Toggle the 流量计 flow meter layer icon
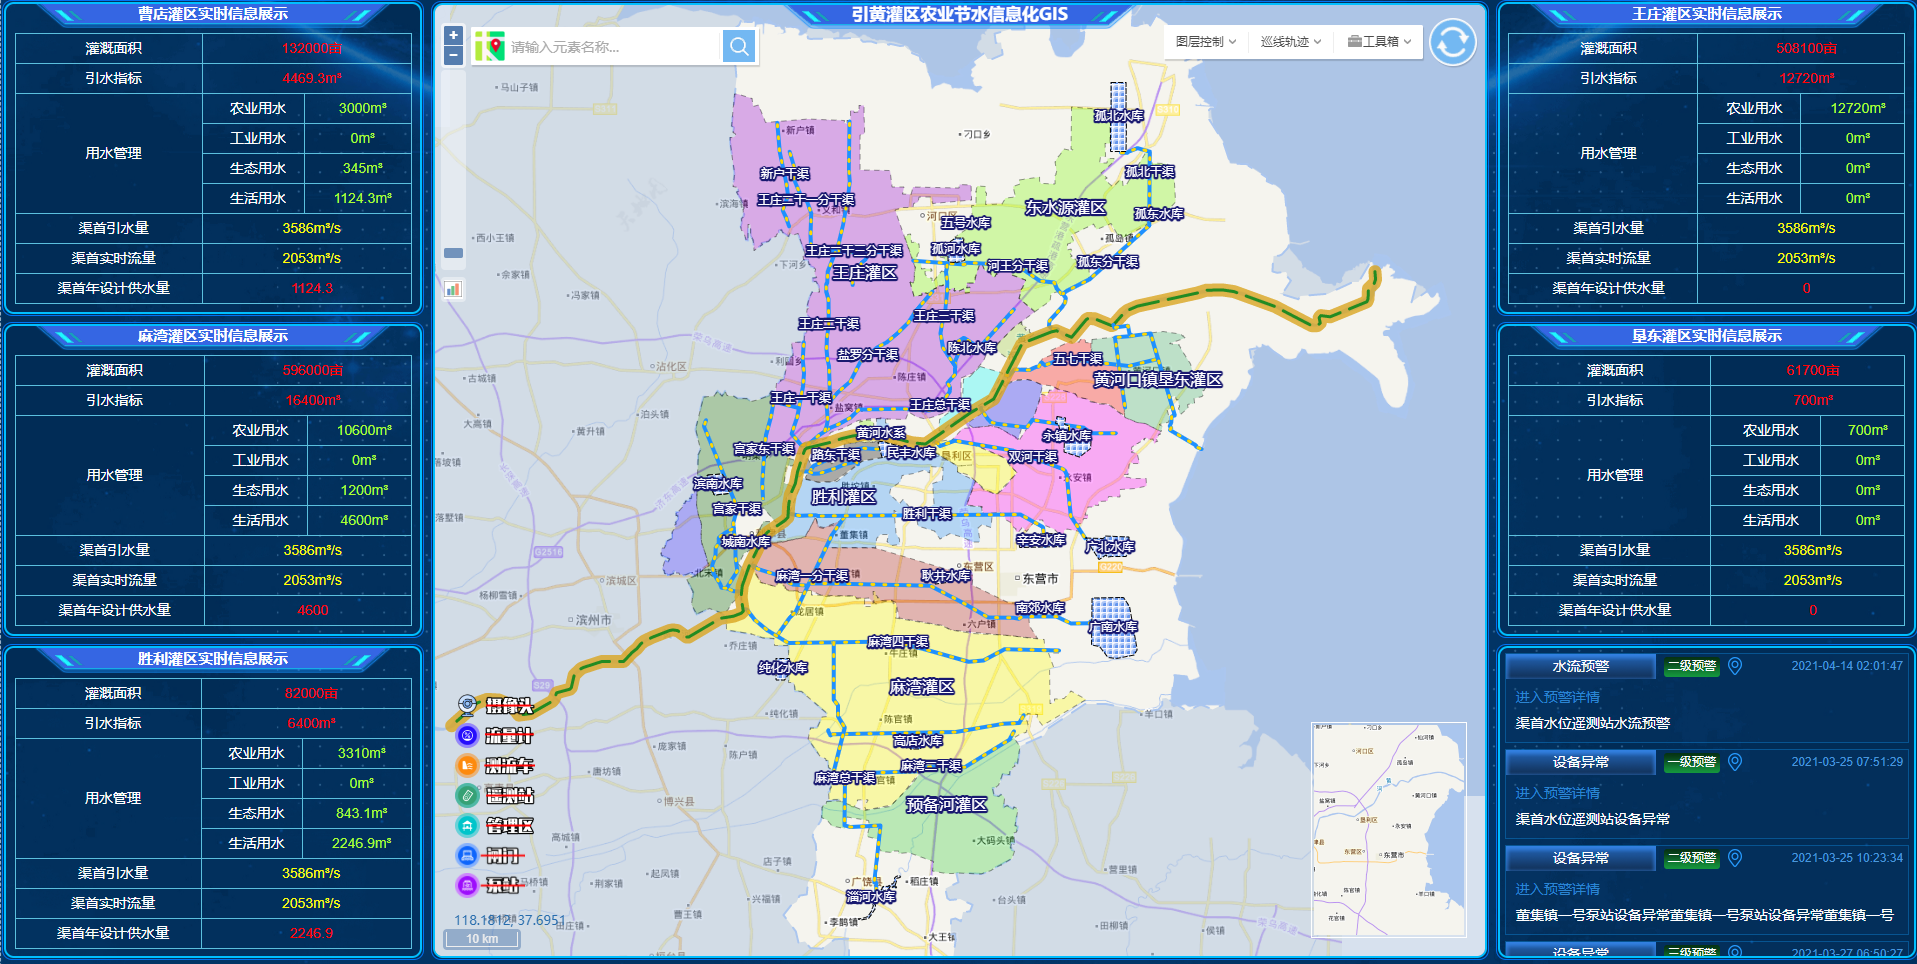The width and height of the screenshot is (1917, 964). 467,735
